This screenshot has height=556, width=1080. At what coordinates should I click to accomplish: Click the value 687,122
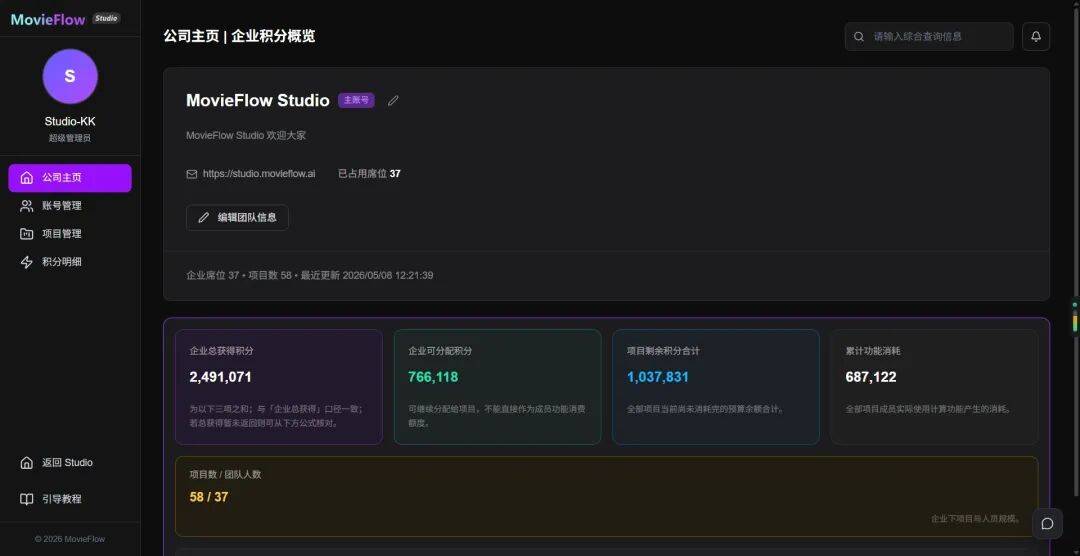871,377
